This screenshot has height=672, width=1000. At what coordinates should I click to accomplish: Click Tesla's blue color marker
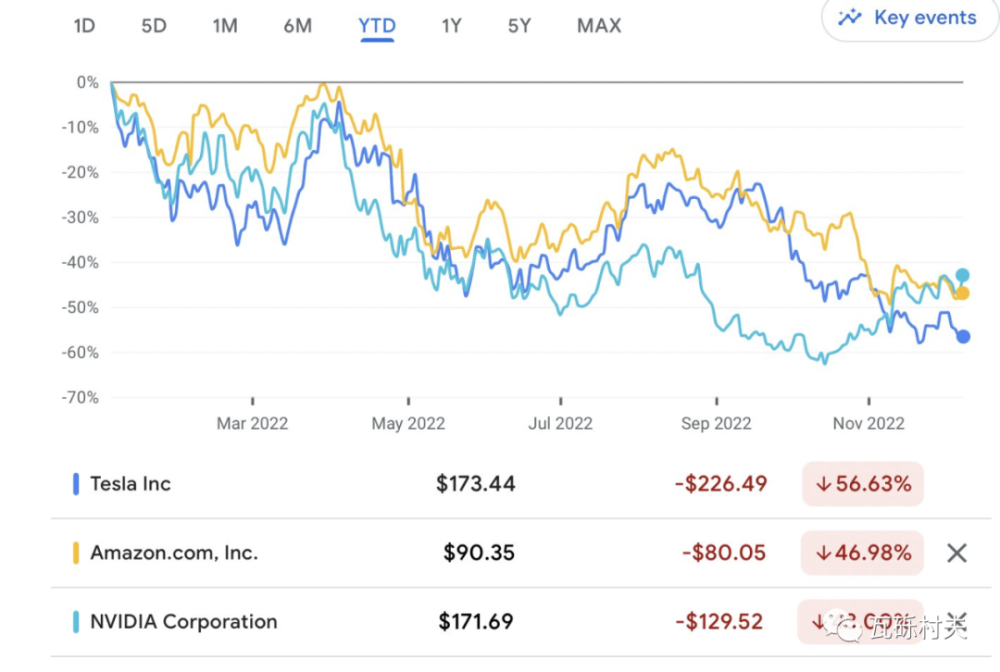(x=76, y=484)
